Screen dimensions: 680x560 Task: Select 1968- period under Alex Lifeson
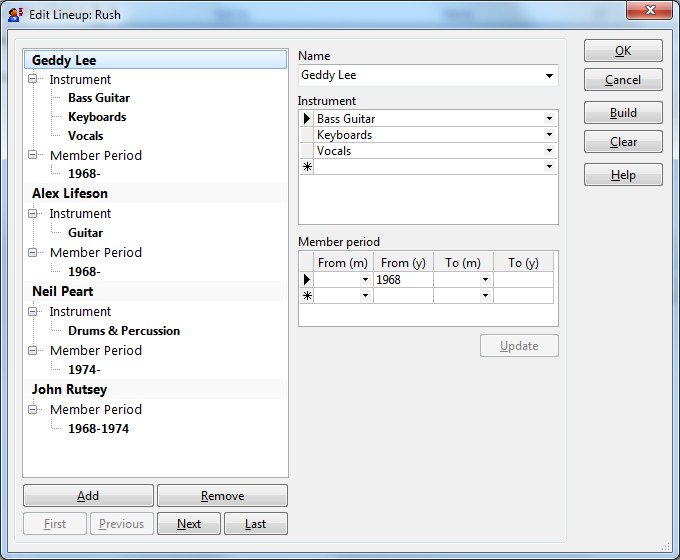click(x=84, y=272)
